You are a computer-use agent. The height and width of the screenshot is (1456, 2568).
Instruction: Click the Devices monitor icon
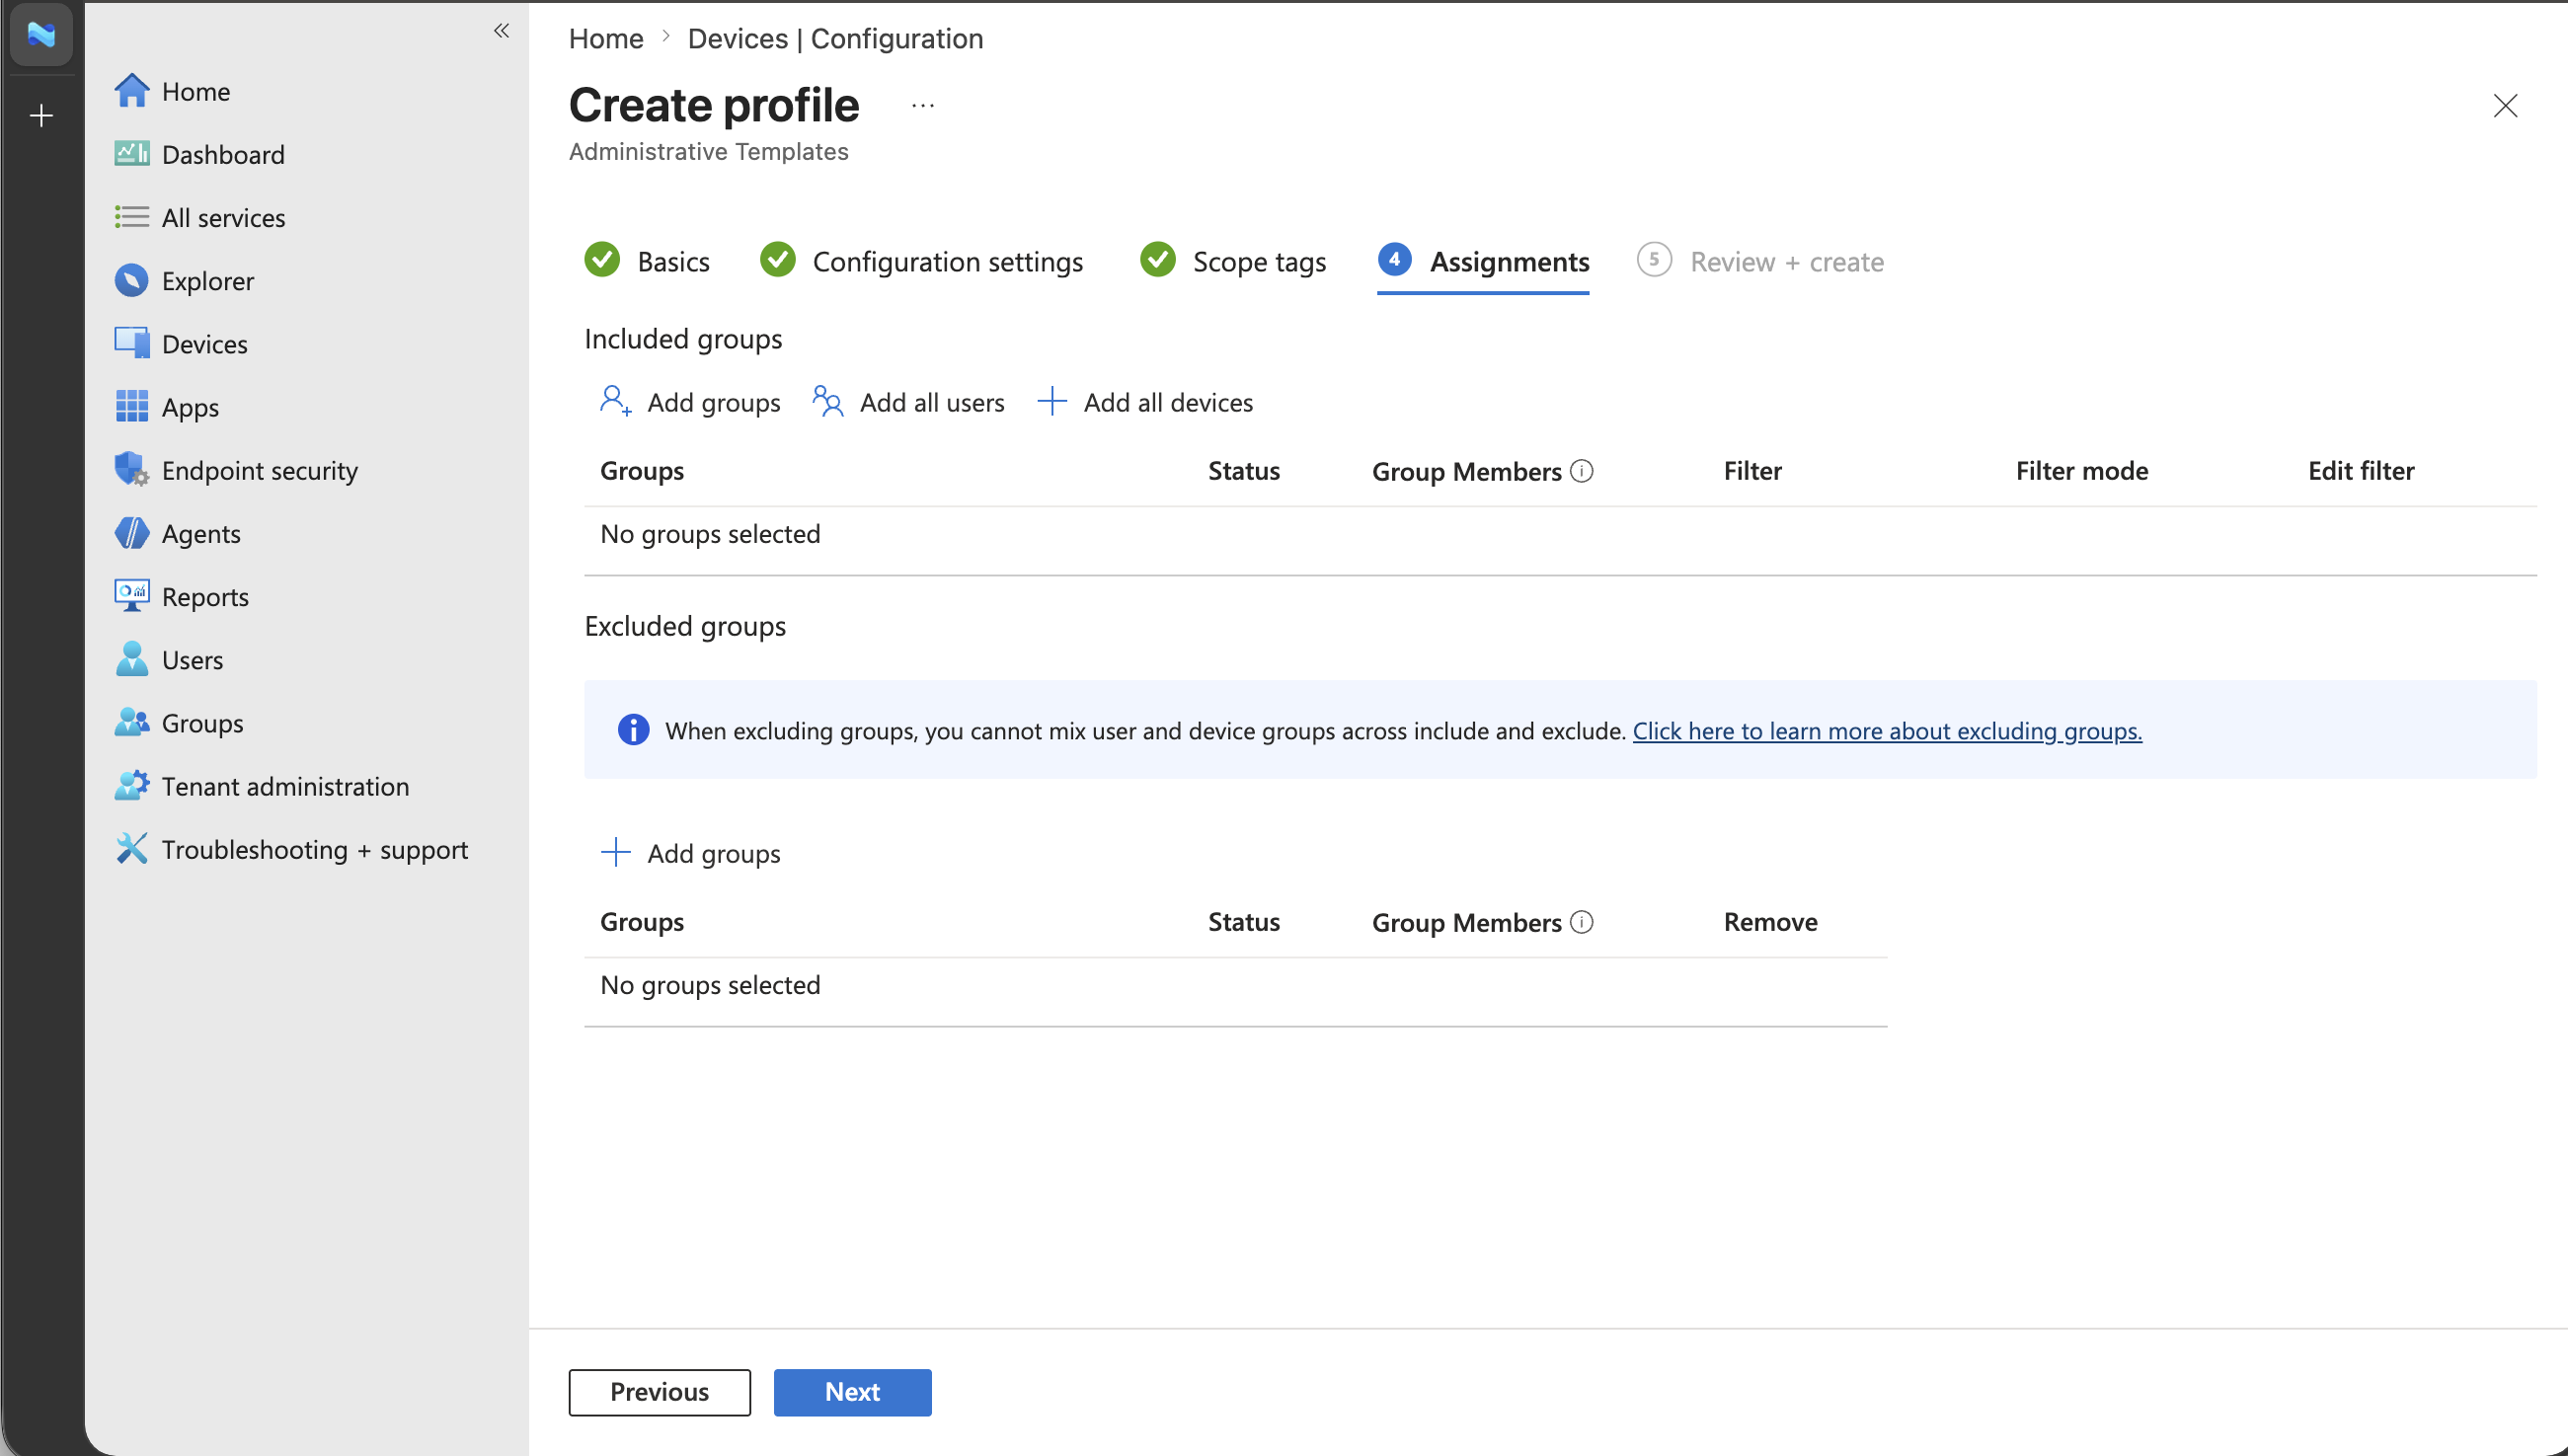coord(131,344)
